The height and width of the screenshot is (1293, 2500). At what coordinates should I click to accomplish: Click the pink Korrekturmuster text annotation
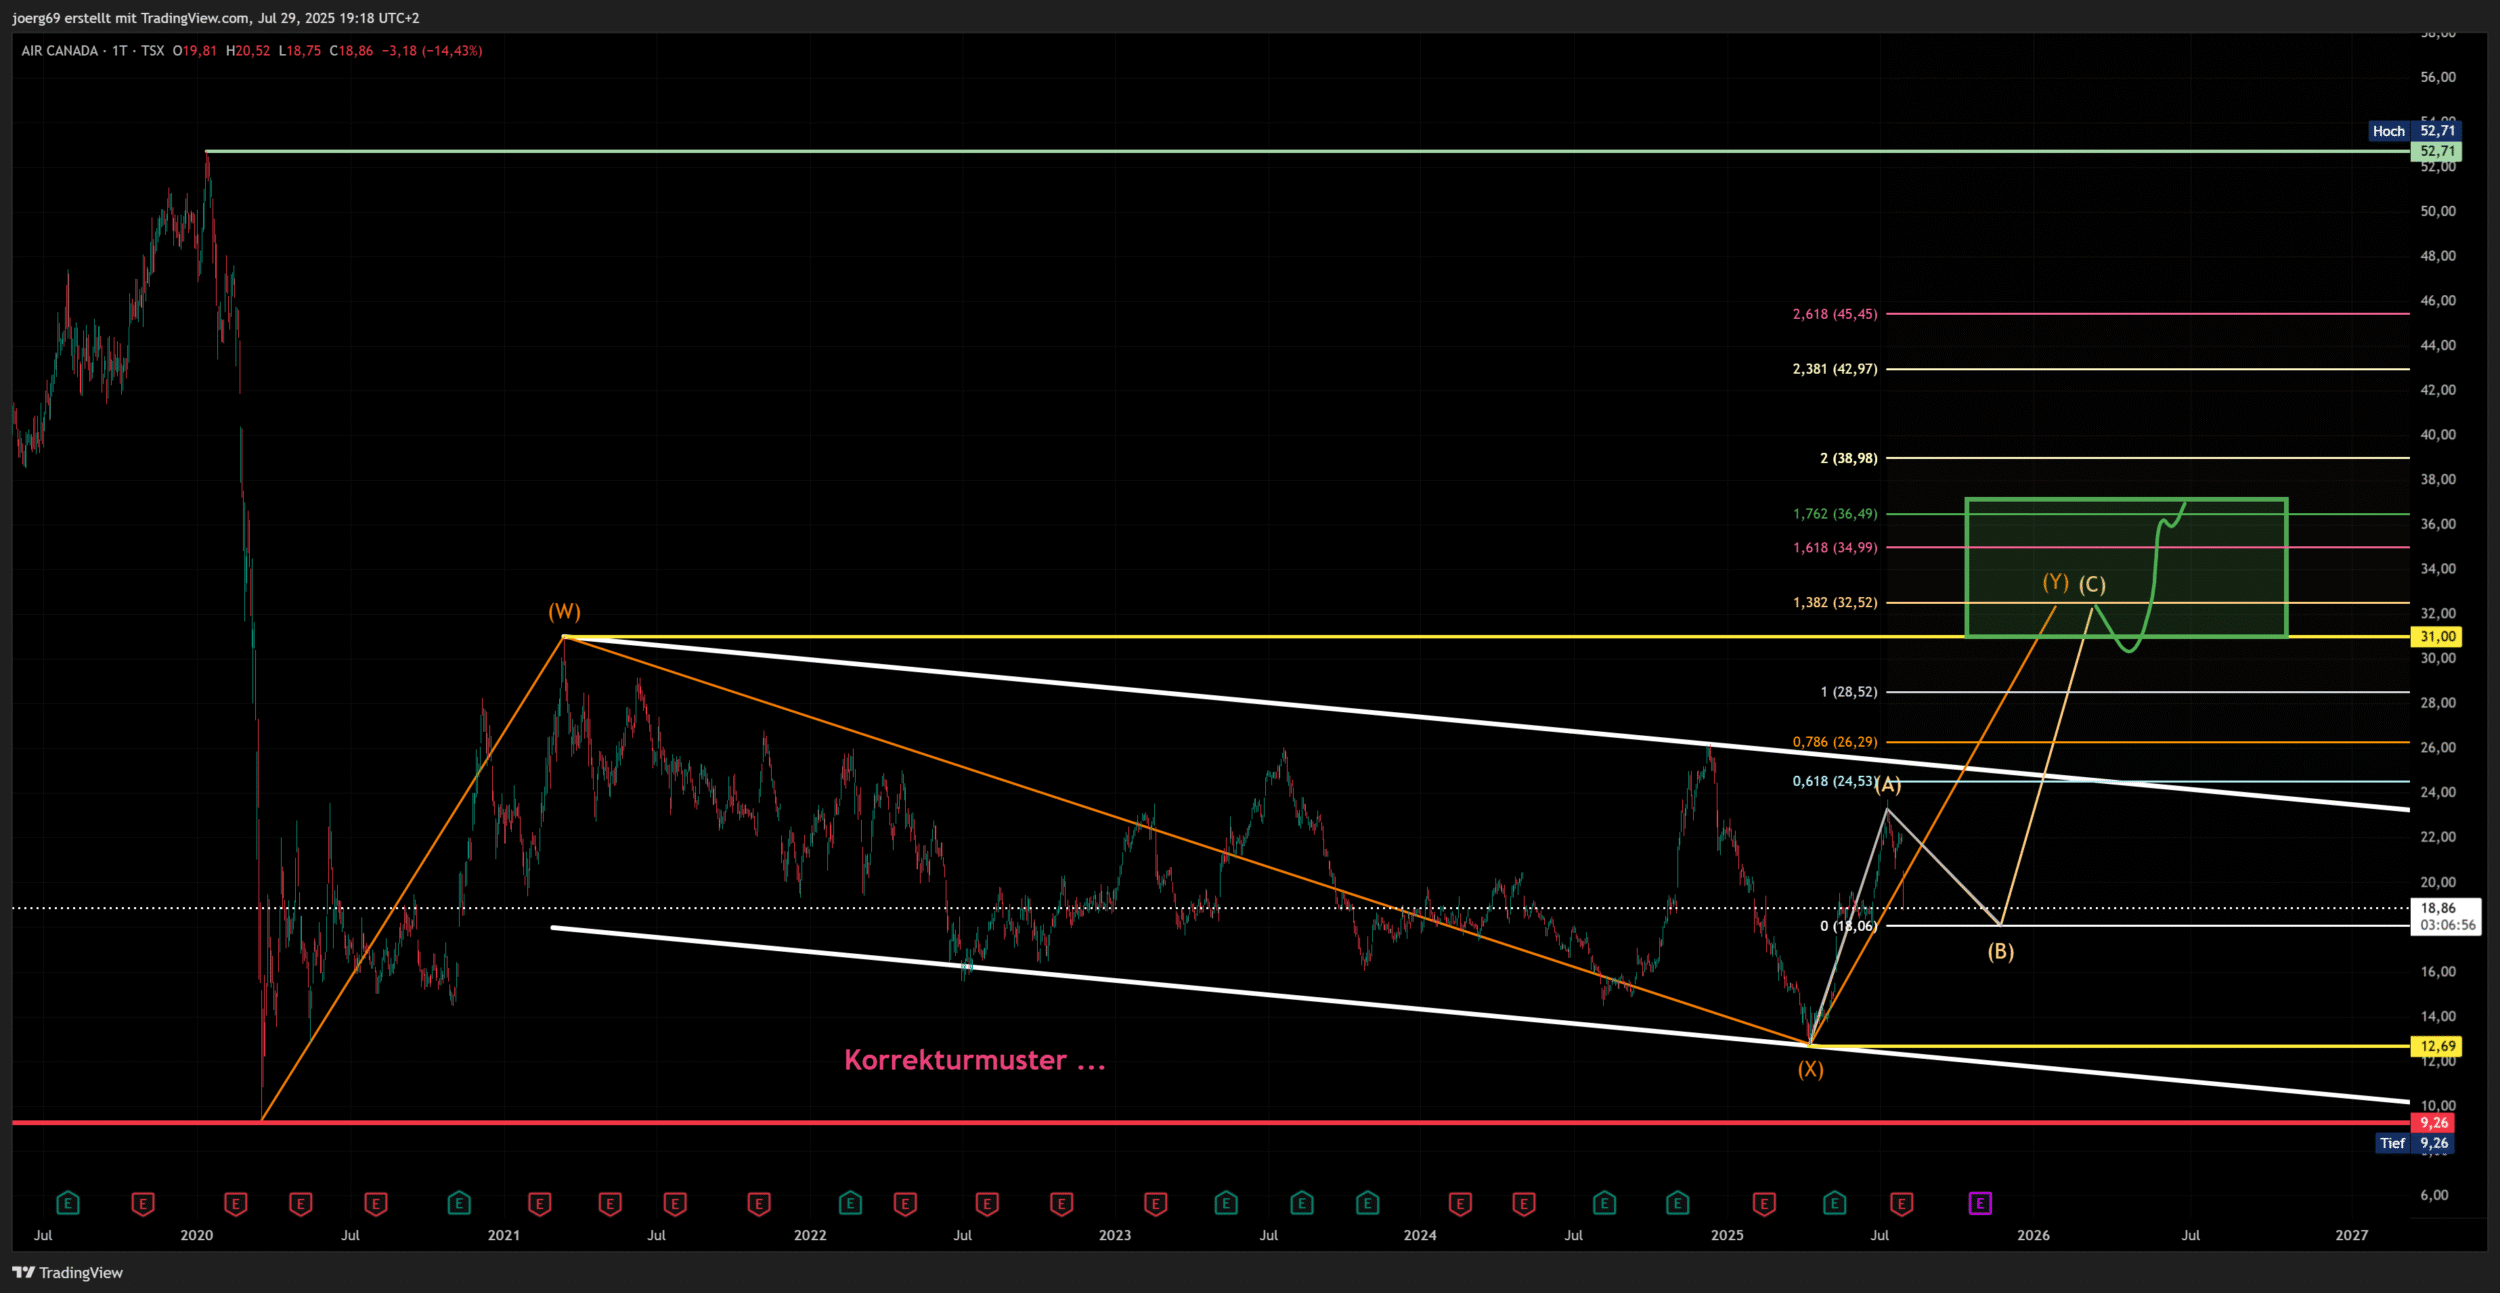click(974, 1060)
